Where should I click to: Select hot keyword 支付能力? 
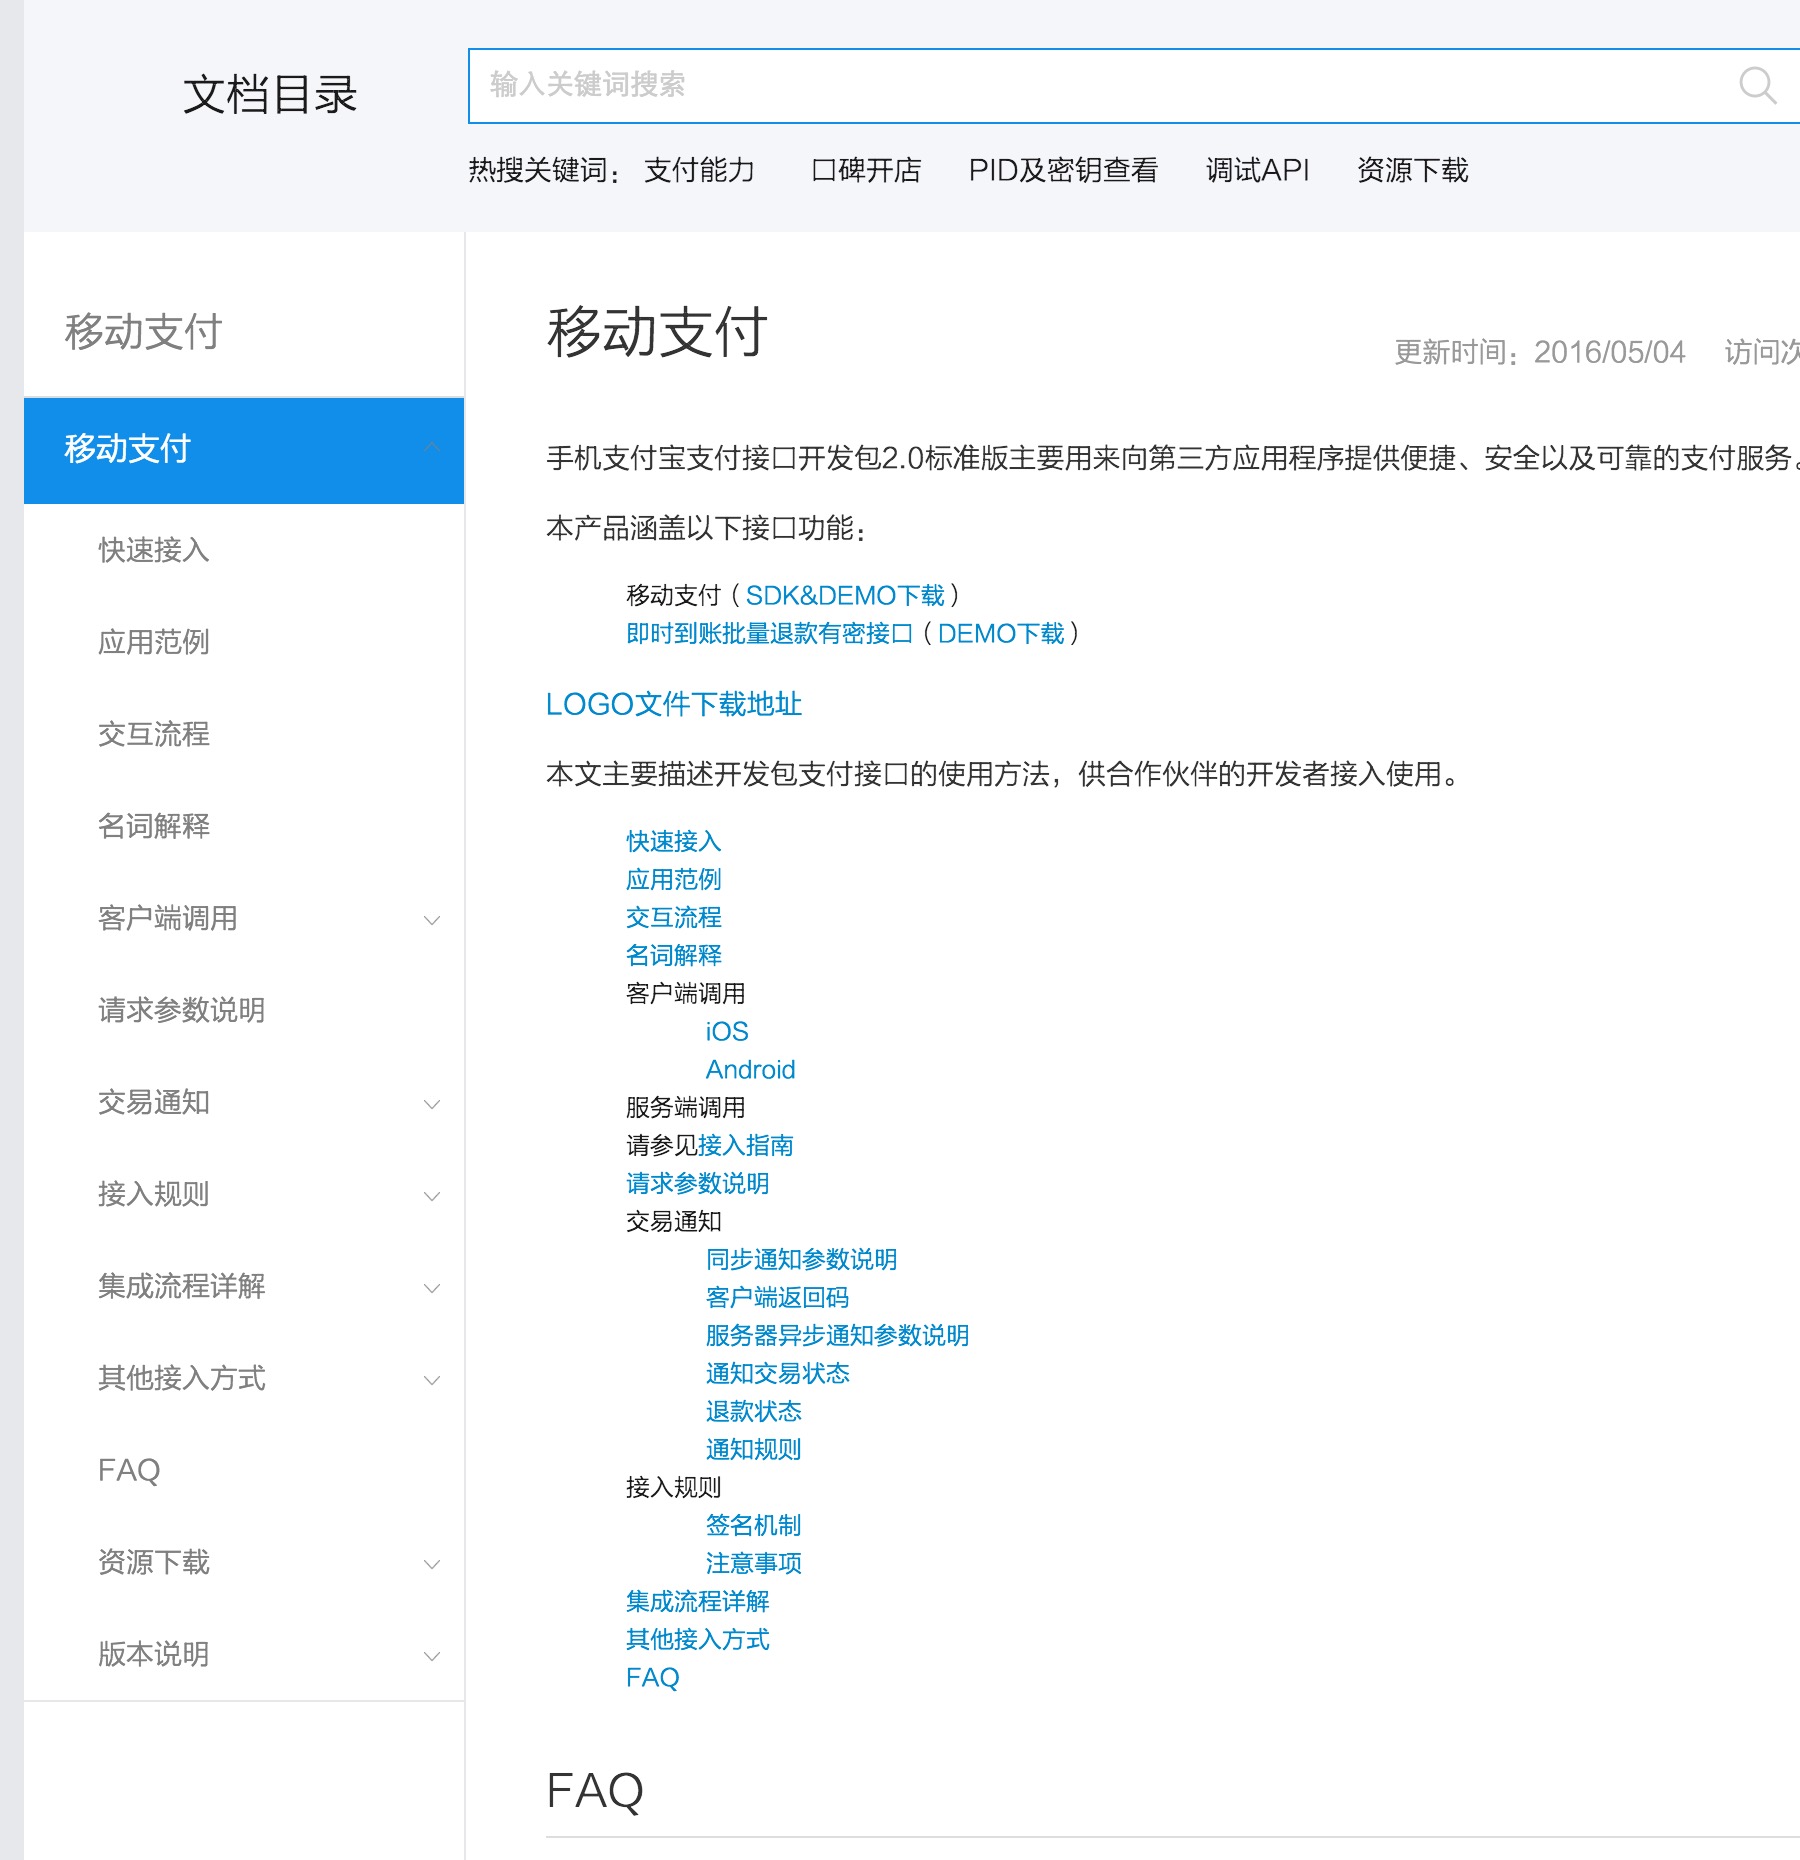[699, 170]
